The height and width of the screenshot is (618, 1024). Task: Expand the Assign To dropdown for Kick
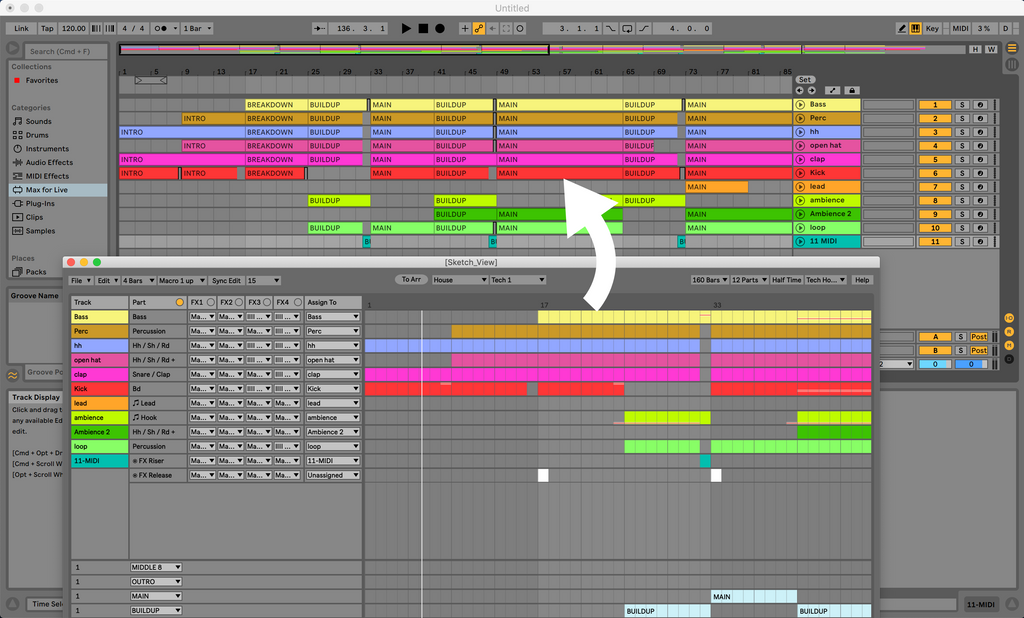pos(332,389)
